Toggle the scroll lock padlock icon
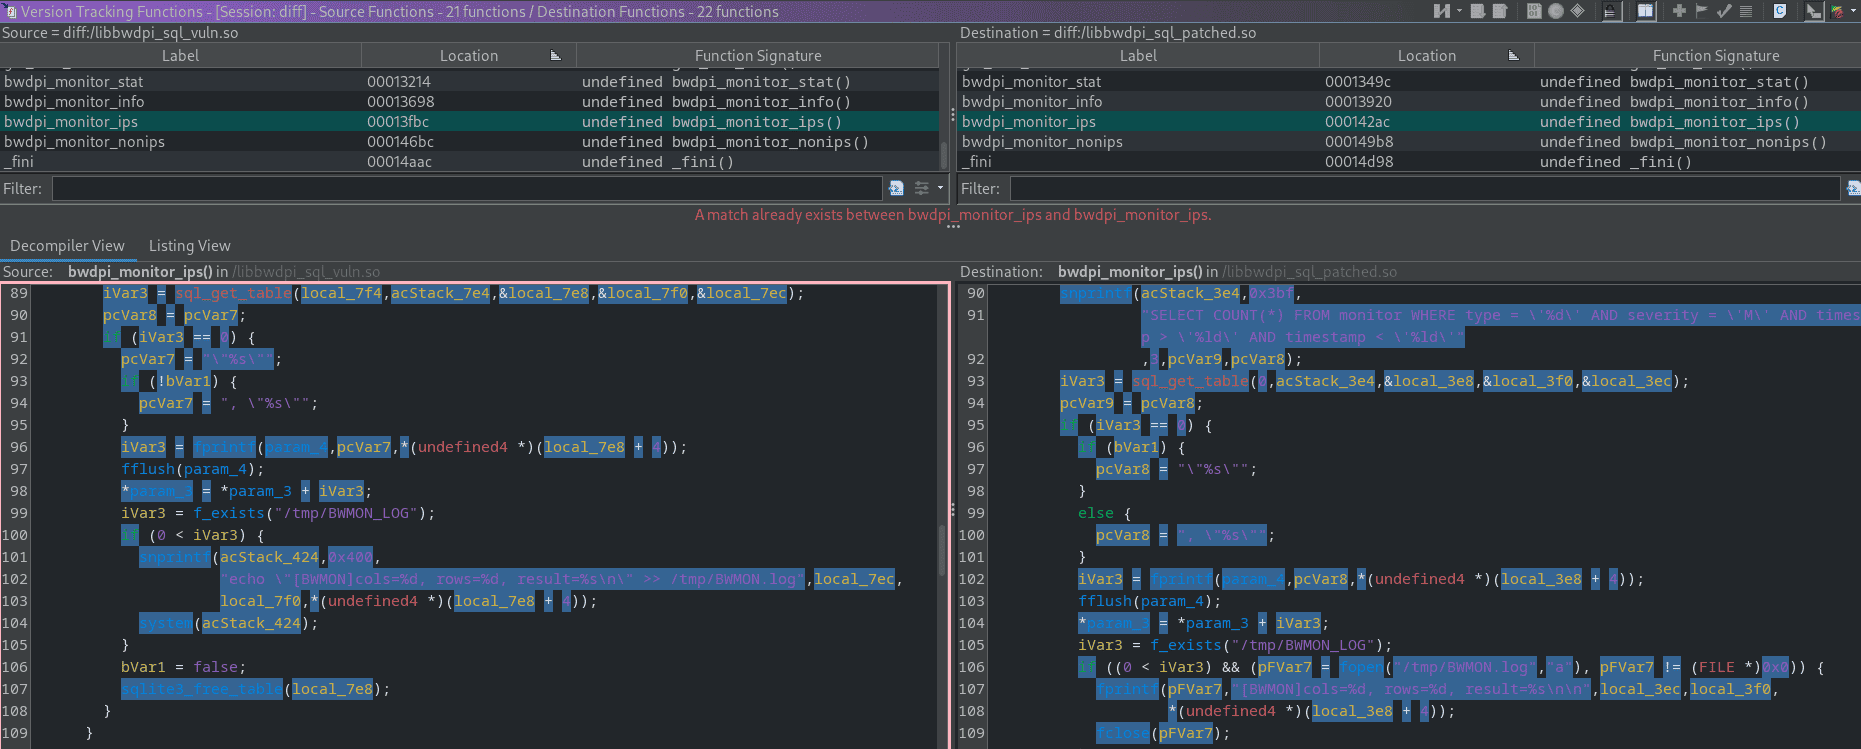 pyautogui.click(x=1610, y=11)
